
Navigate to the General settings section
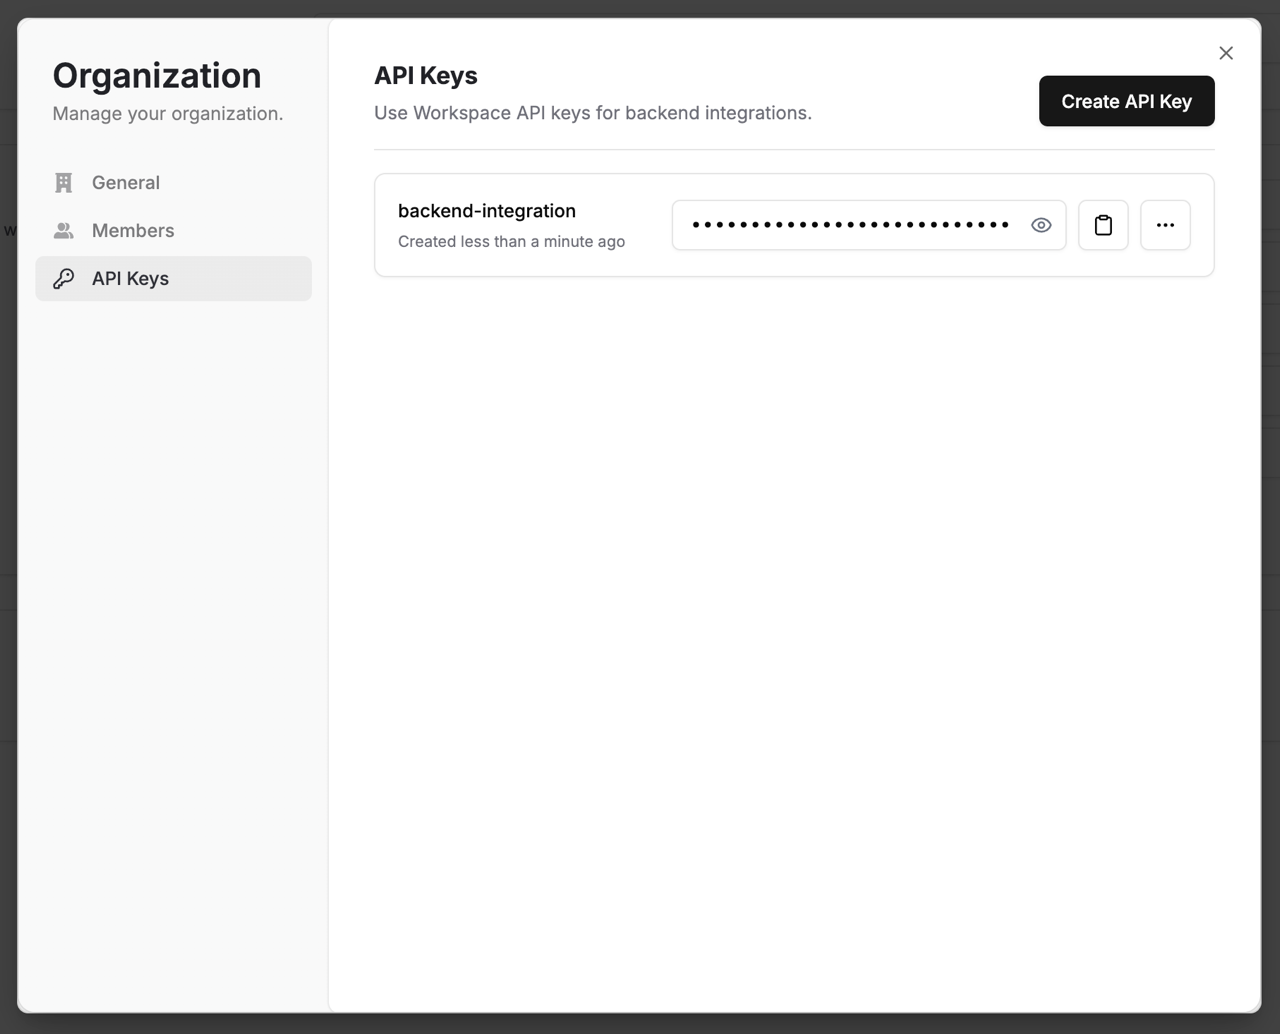[125, 182]
